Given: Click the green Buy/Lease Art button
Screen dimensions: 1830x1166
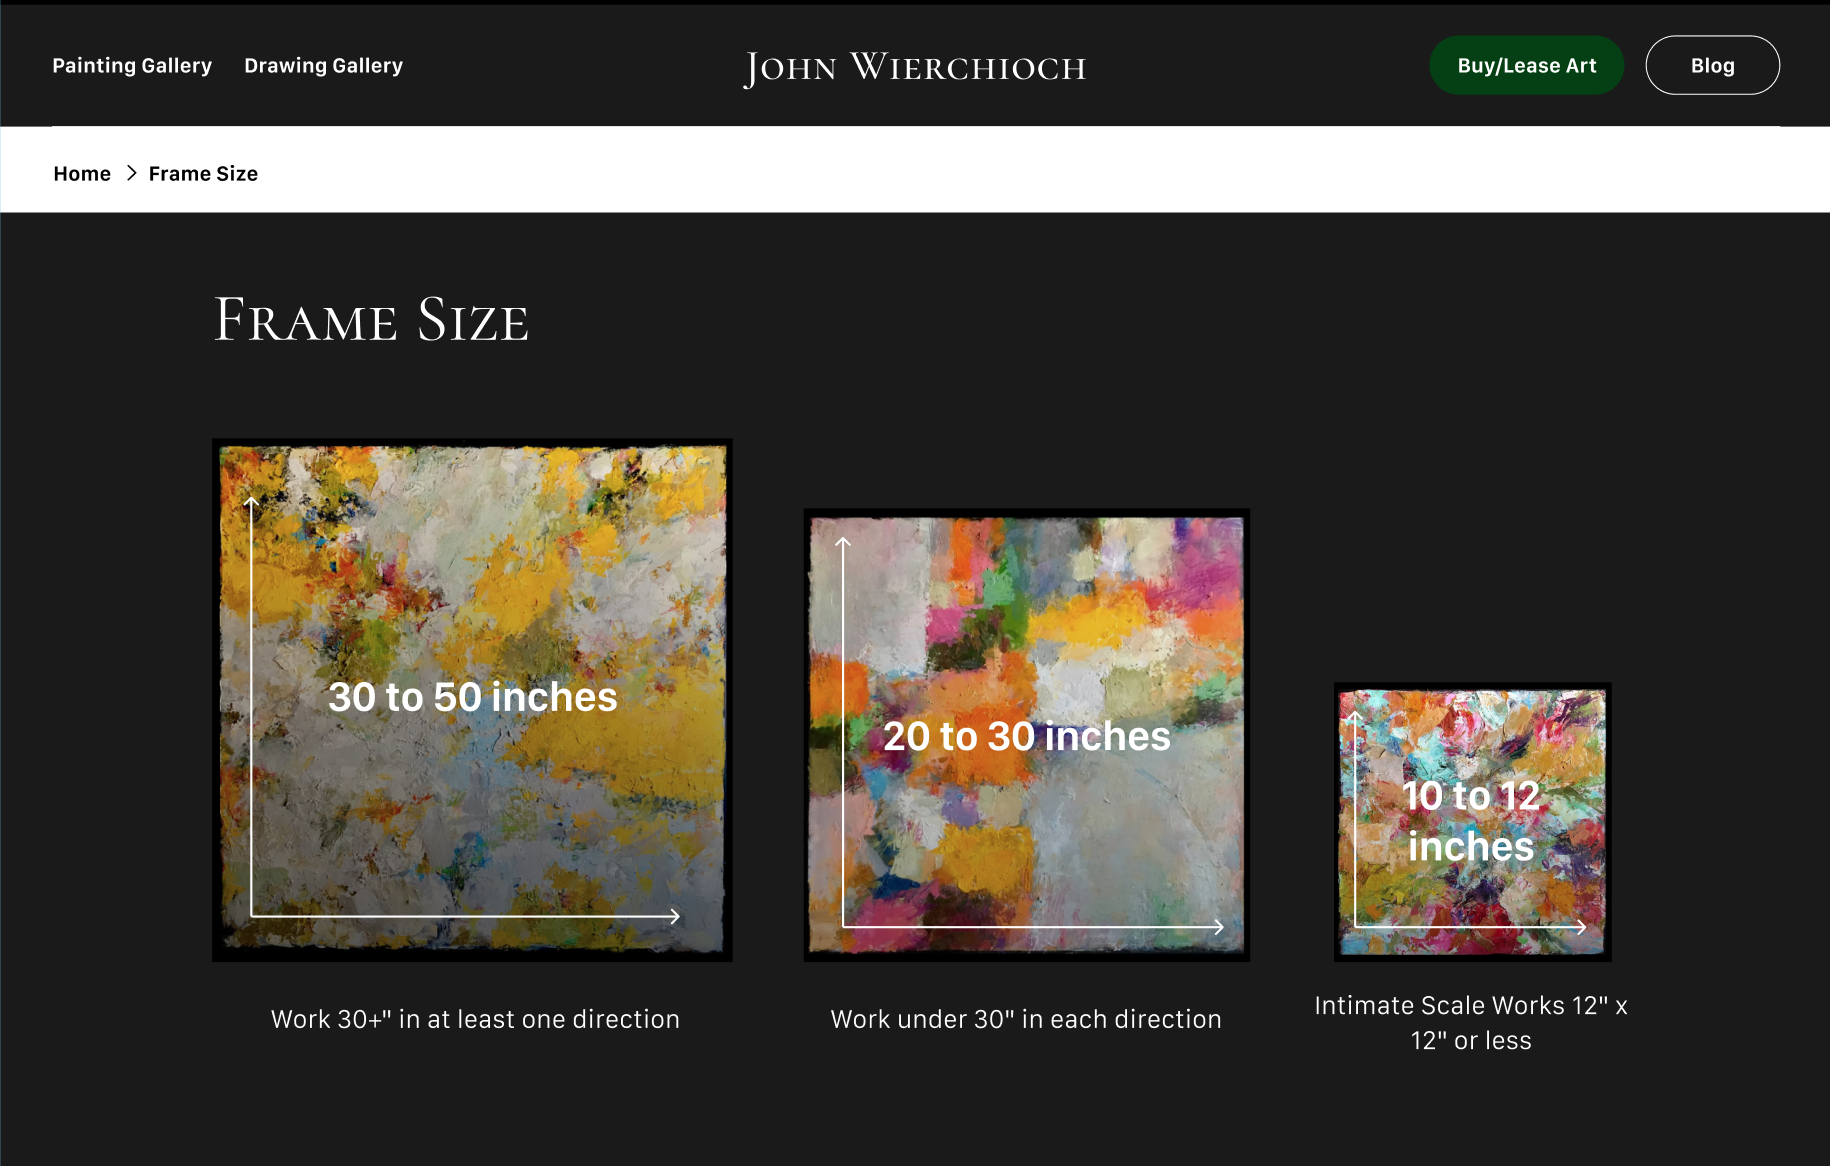Looking at the screenshot, I should coord(1526,66).
